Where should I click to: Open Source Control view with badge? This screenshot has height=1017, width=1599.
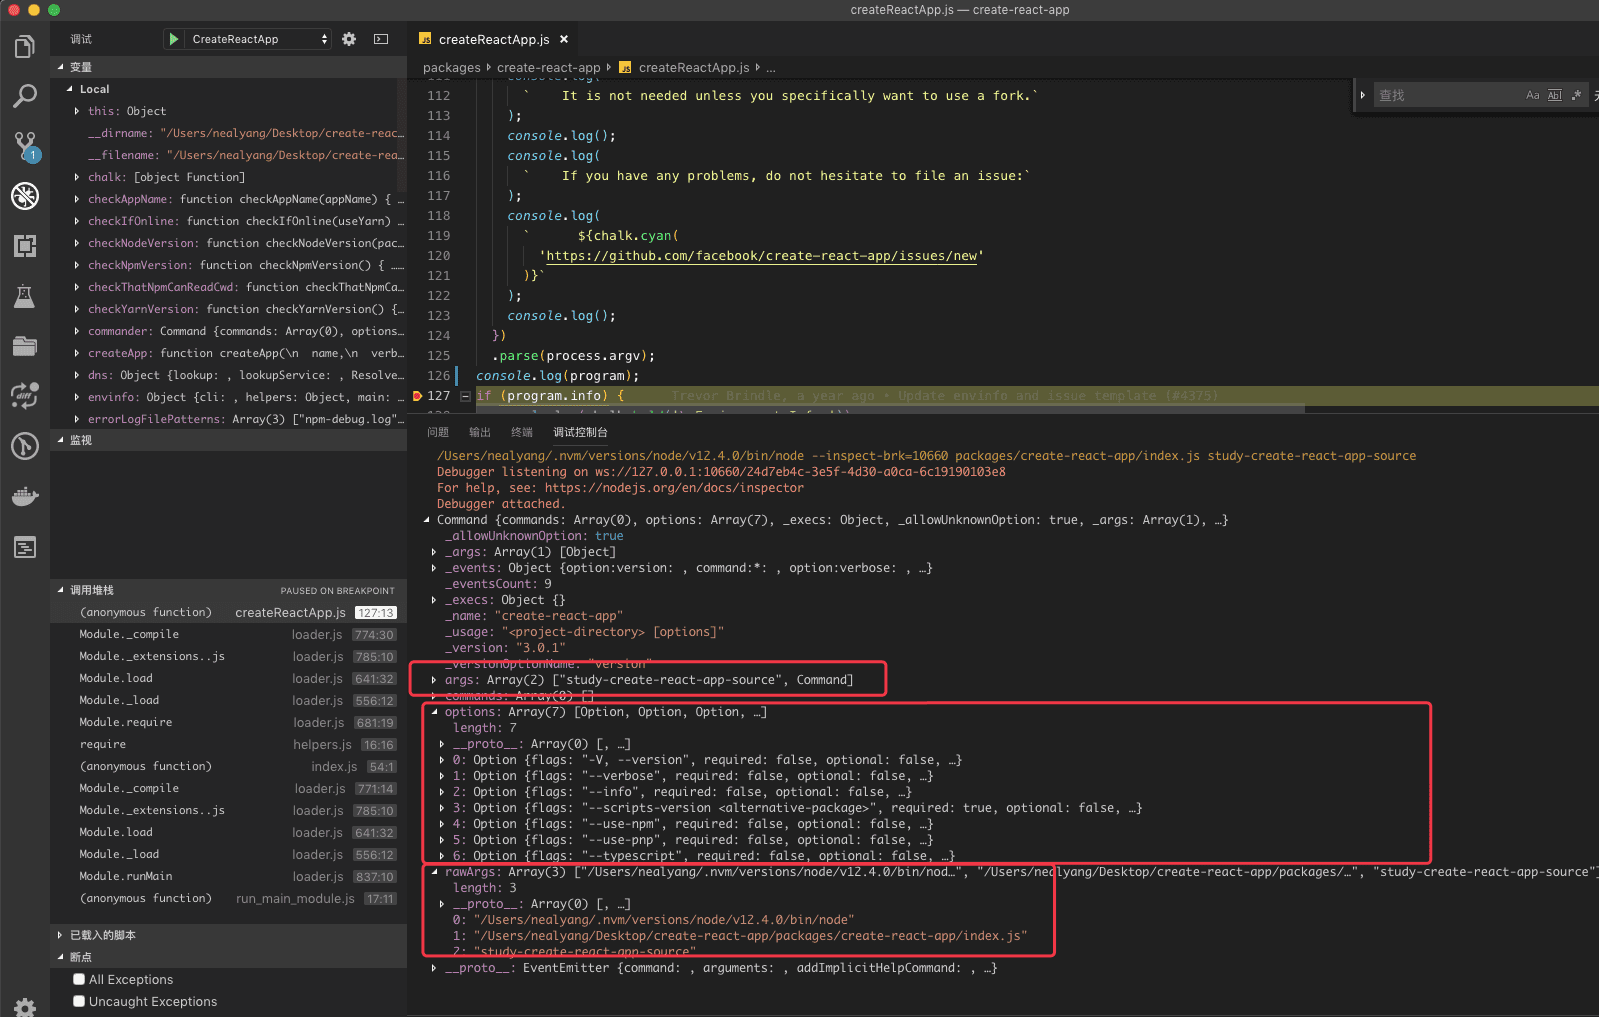(25, 146)
